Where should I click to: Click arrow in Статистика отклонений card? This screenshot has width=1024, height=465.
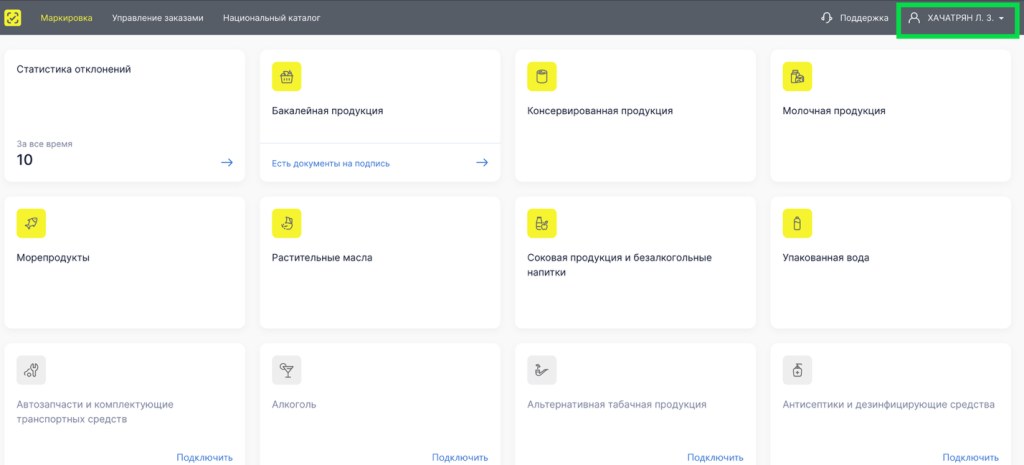tap(227, 162)
